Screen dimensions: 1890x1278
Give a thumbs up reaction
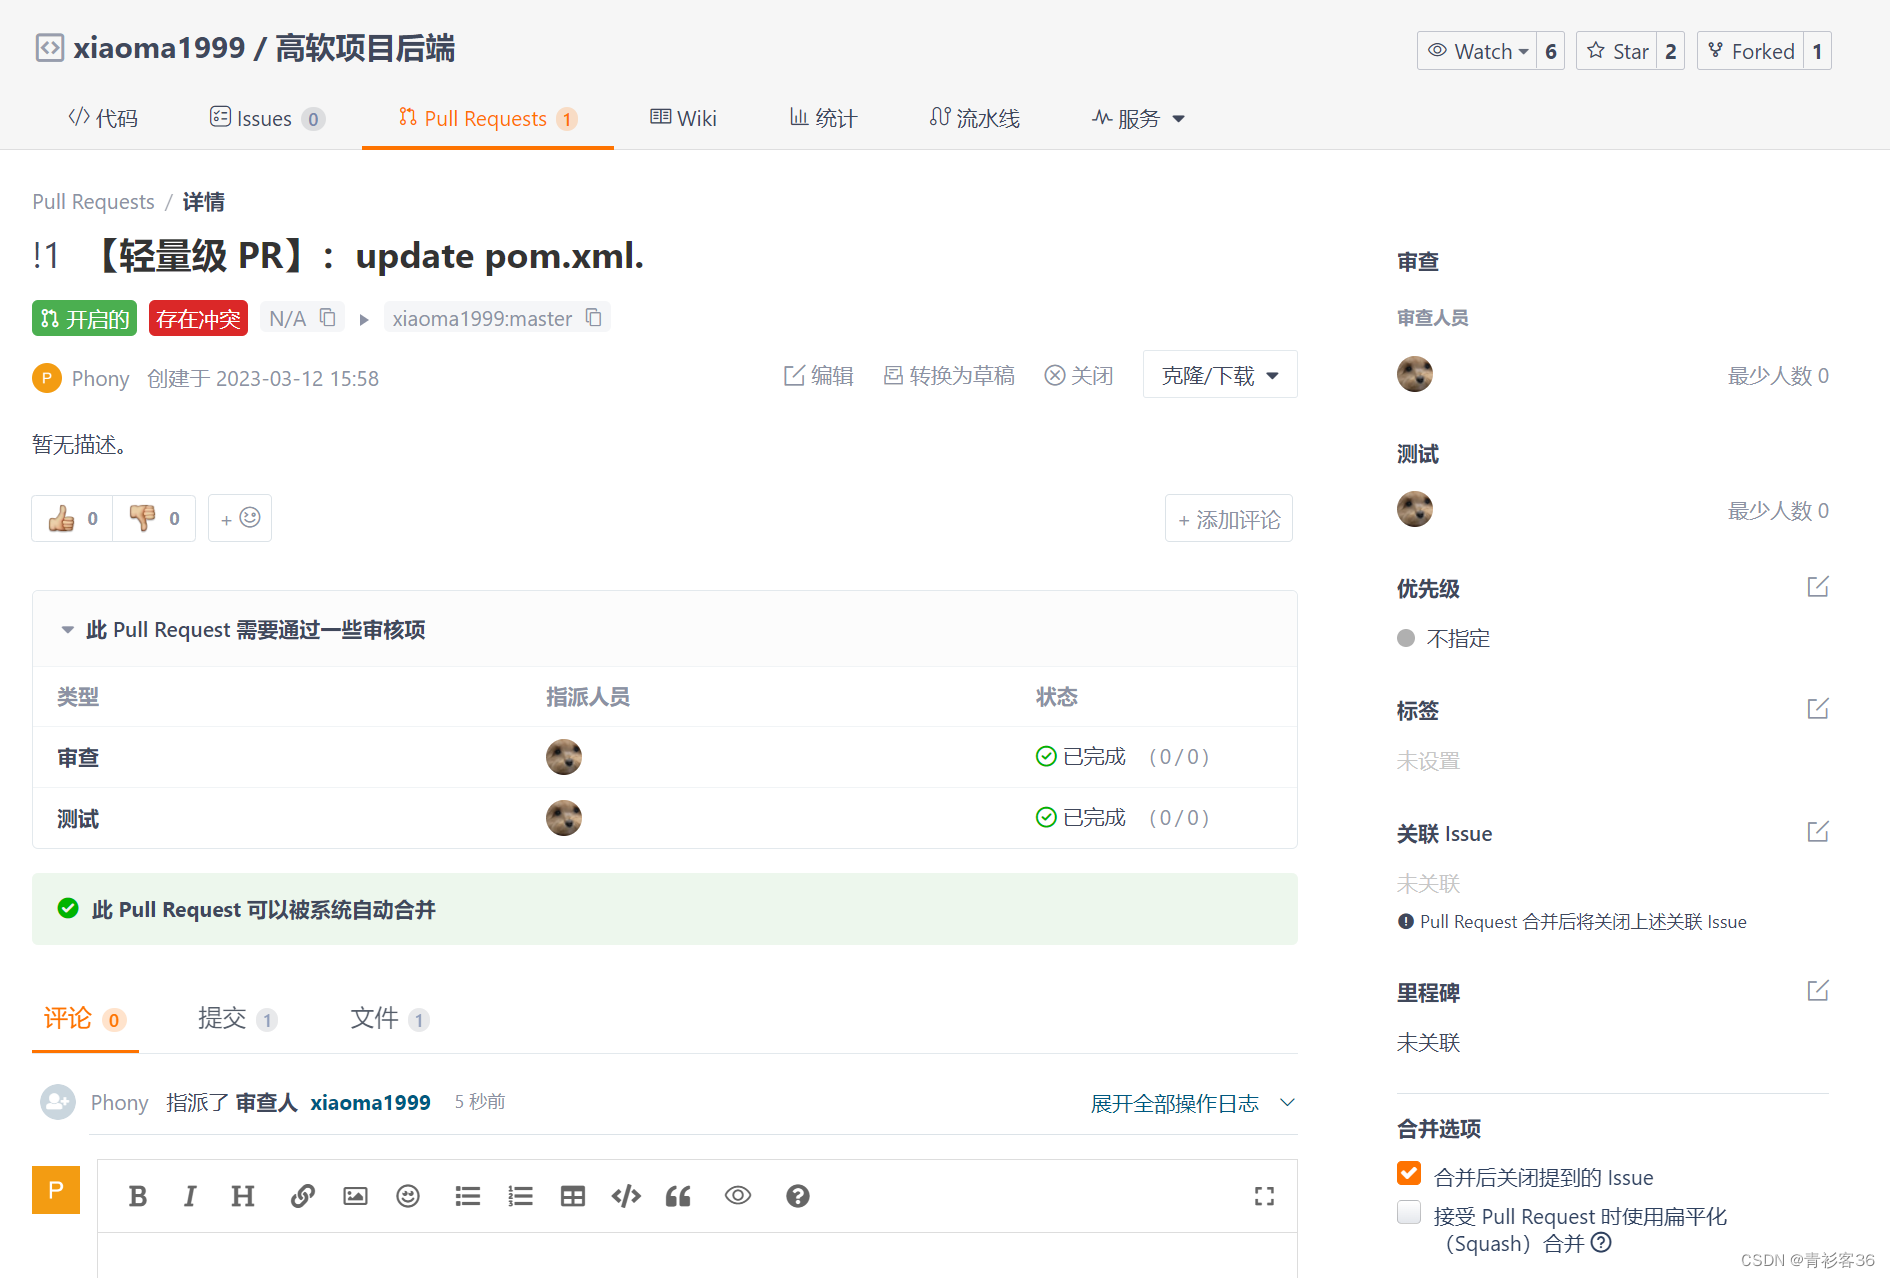70,518
